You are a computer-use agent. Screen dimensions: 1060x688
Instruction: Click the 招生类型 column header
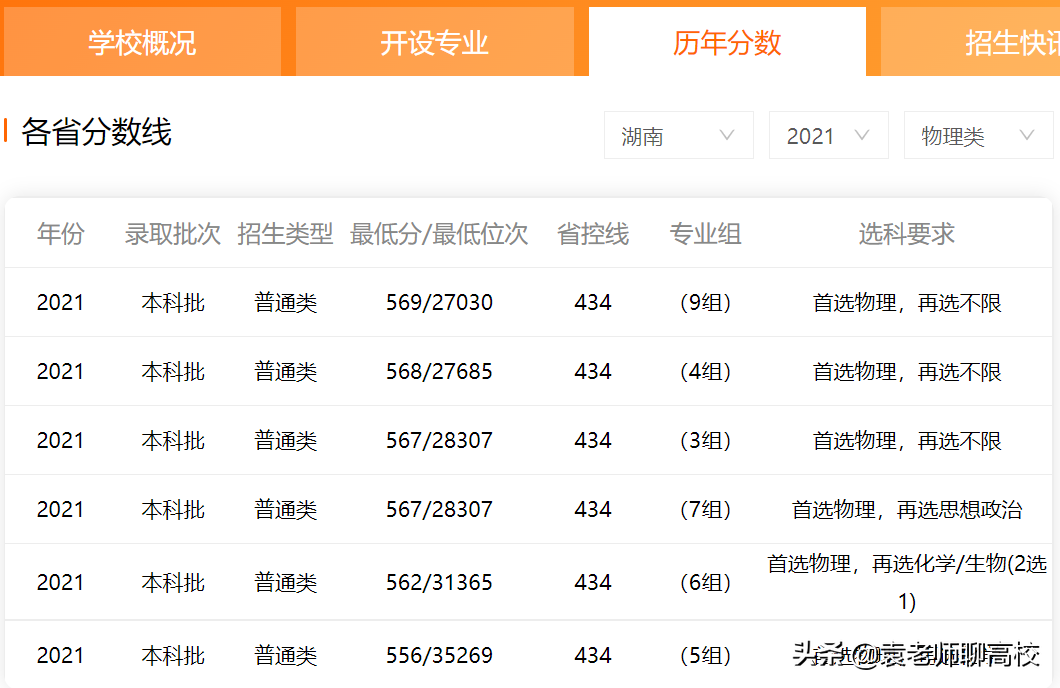tap(286, 233)
